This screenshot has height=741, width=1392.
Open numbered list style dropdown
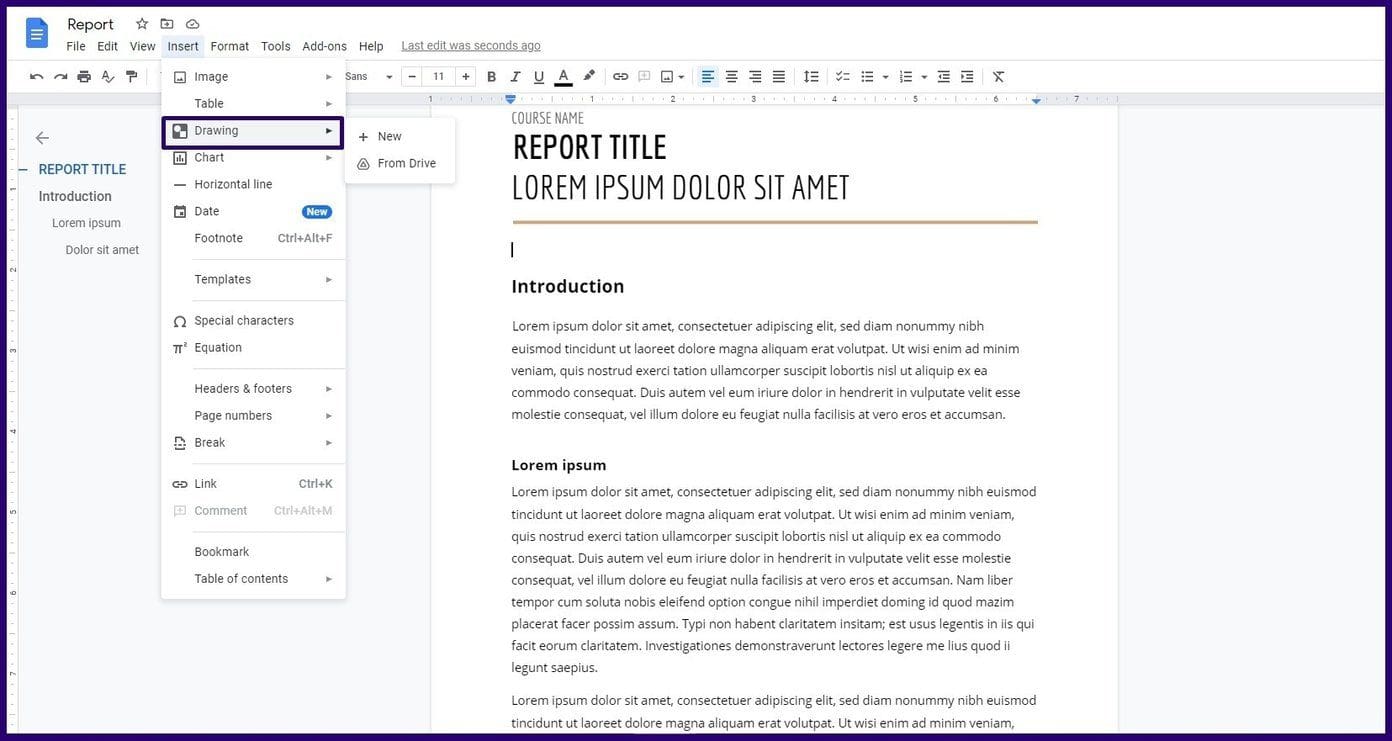924,77
